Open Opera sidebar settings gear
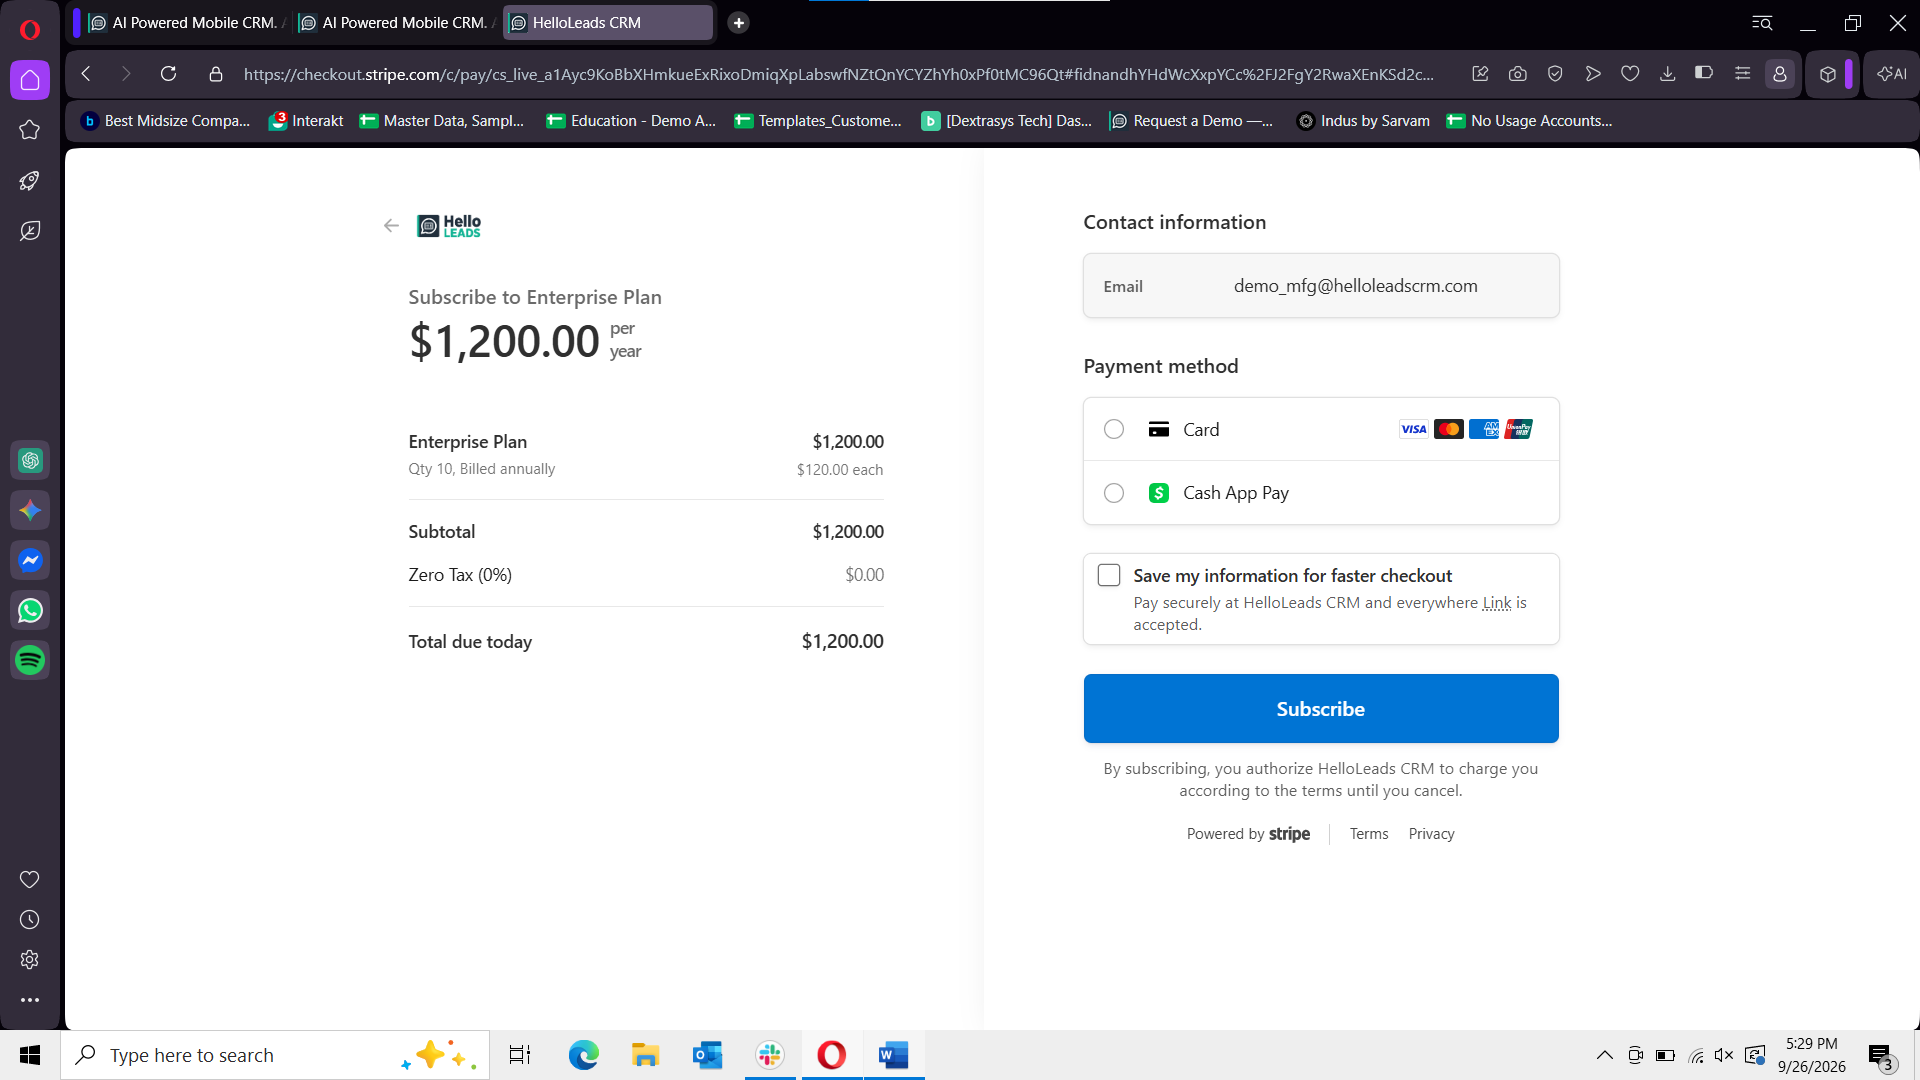 (x=30, y=960)
